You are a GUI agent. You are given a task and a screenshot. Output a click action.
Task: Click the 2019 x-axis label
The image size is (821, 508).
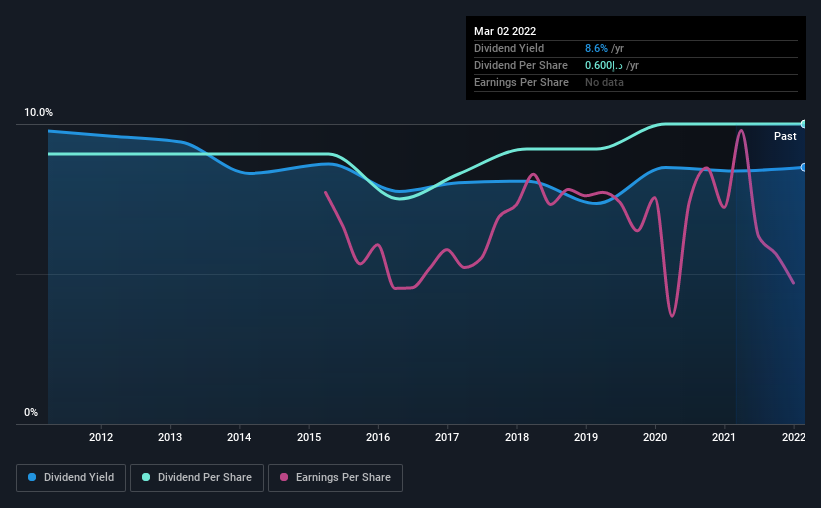coord(586,437)
